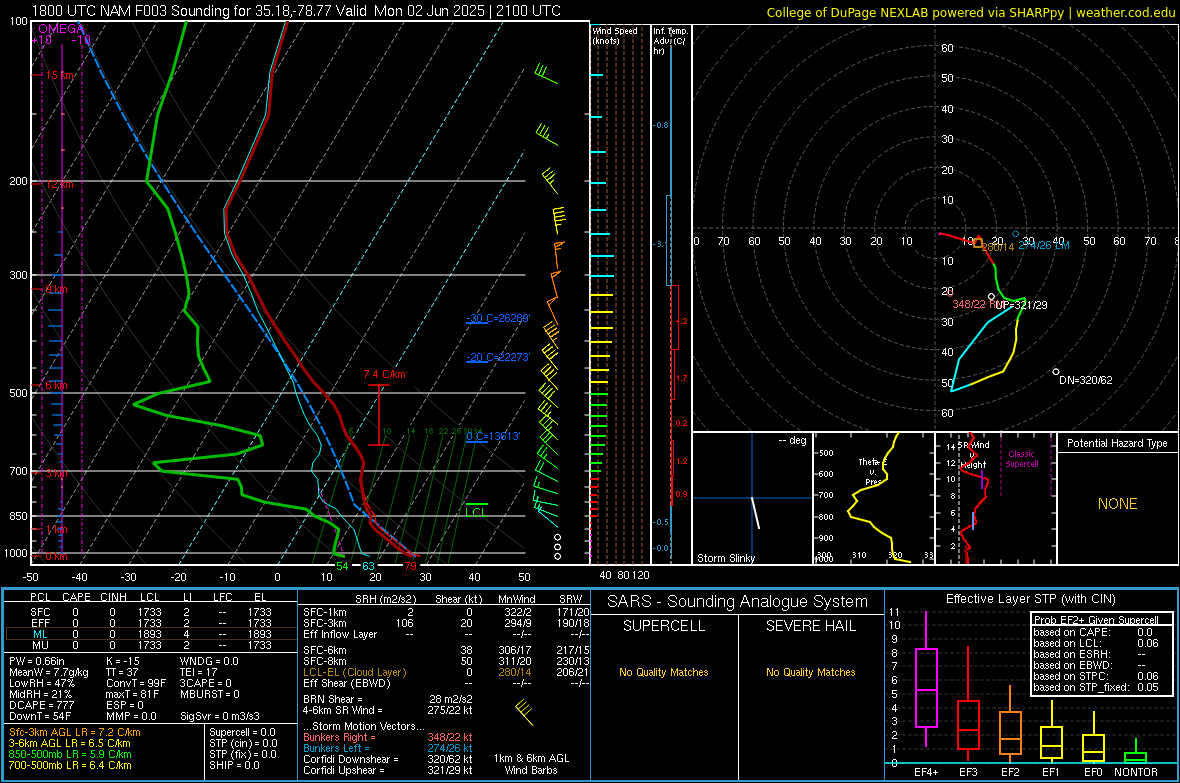The height and width of the screenshot is (783, 1180).
Task: Click the yellow 1km & 6km wind barb symbol
Action: tap(525, 711)
